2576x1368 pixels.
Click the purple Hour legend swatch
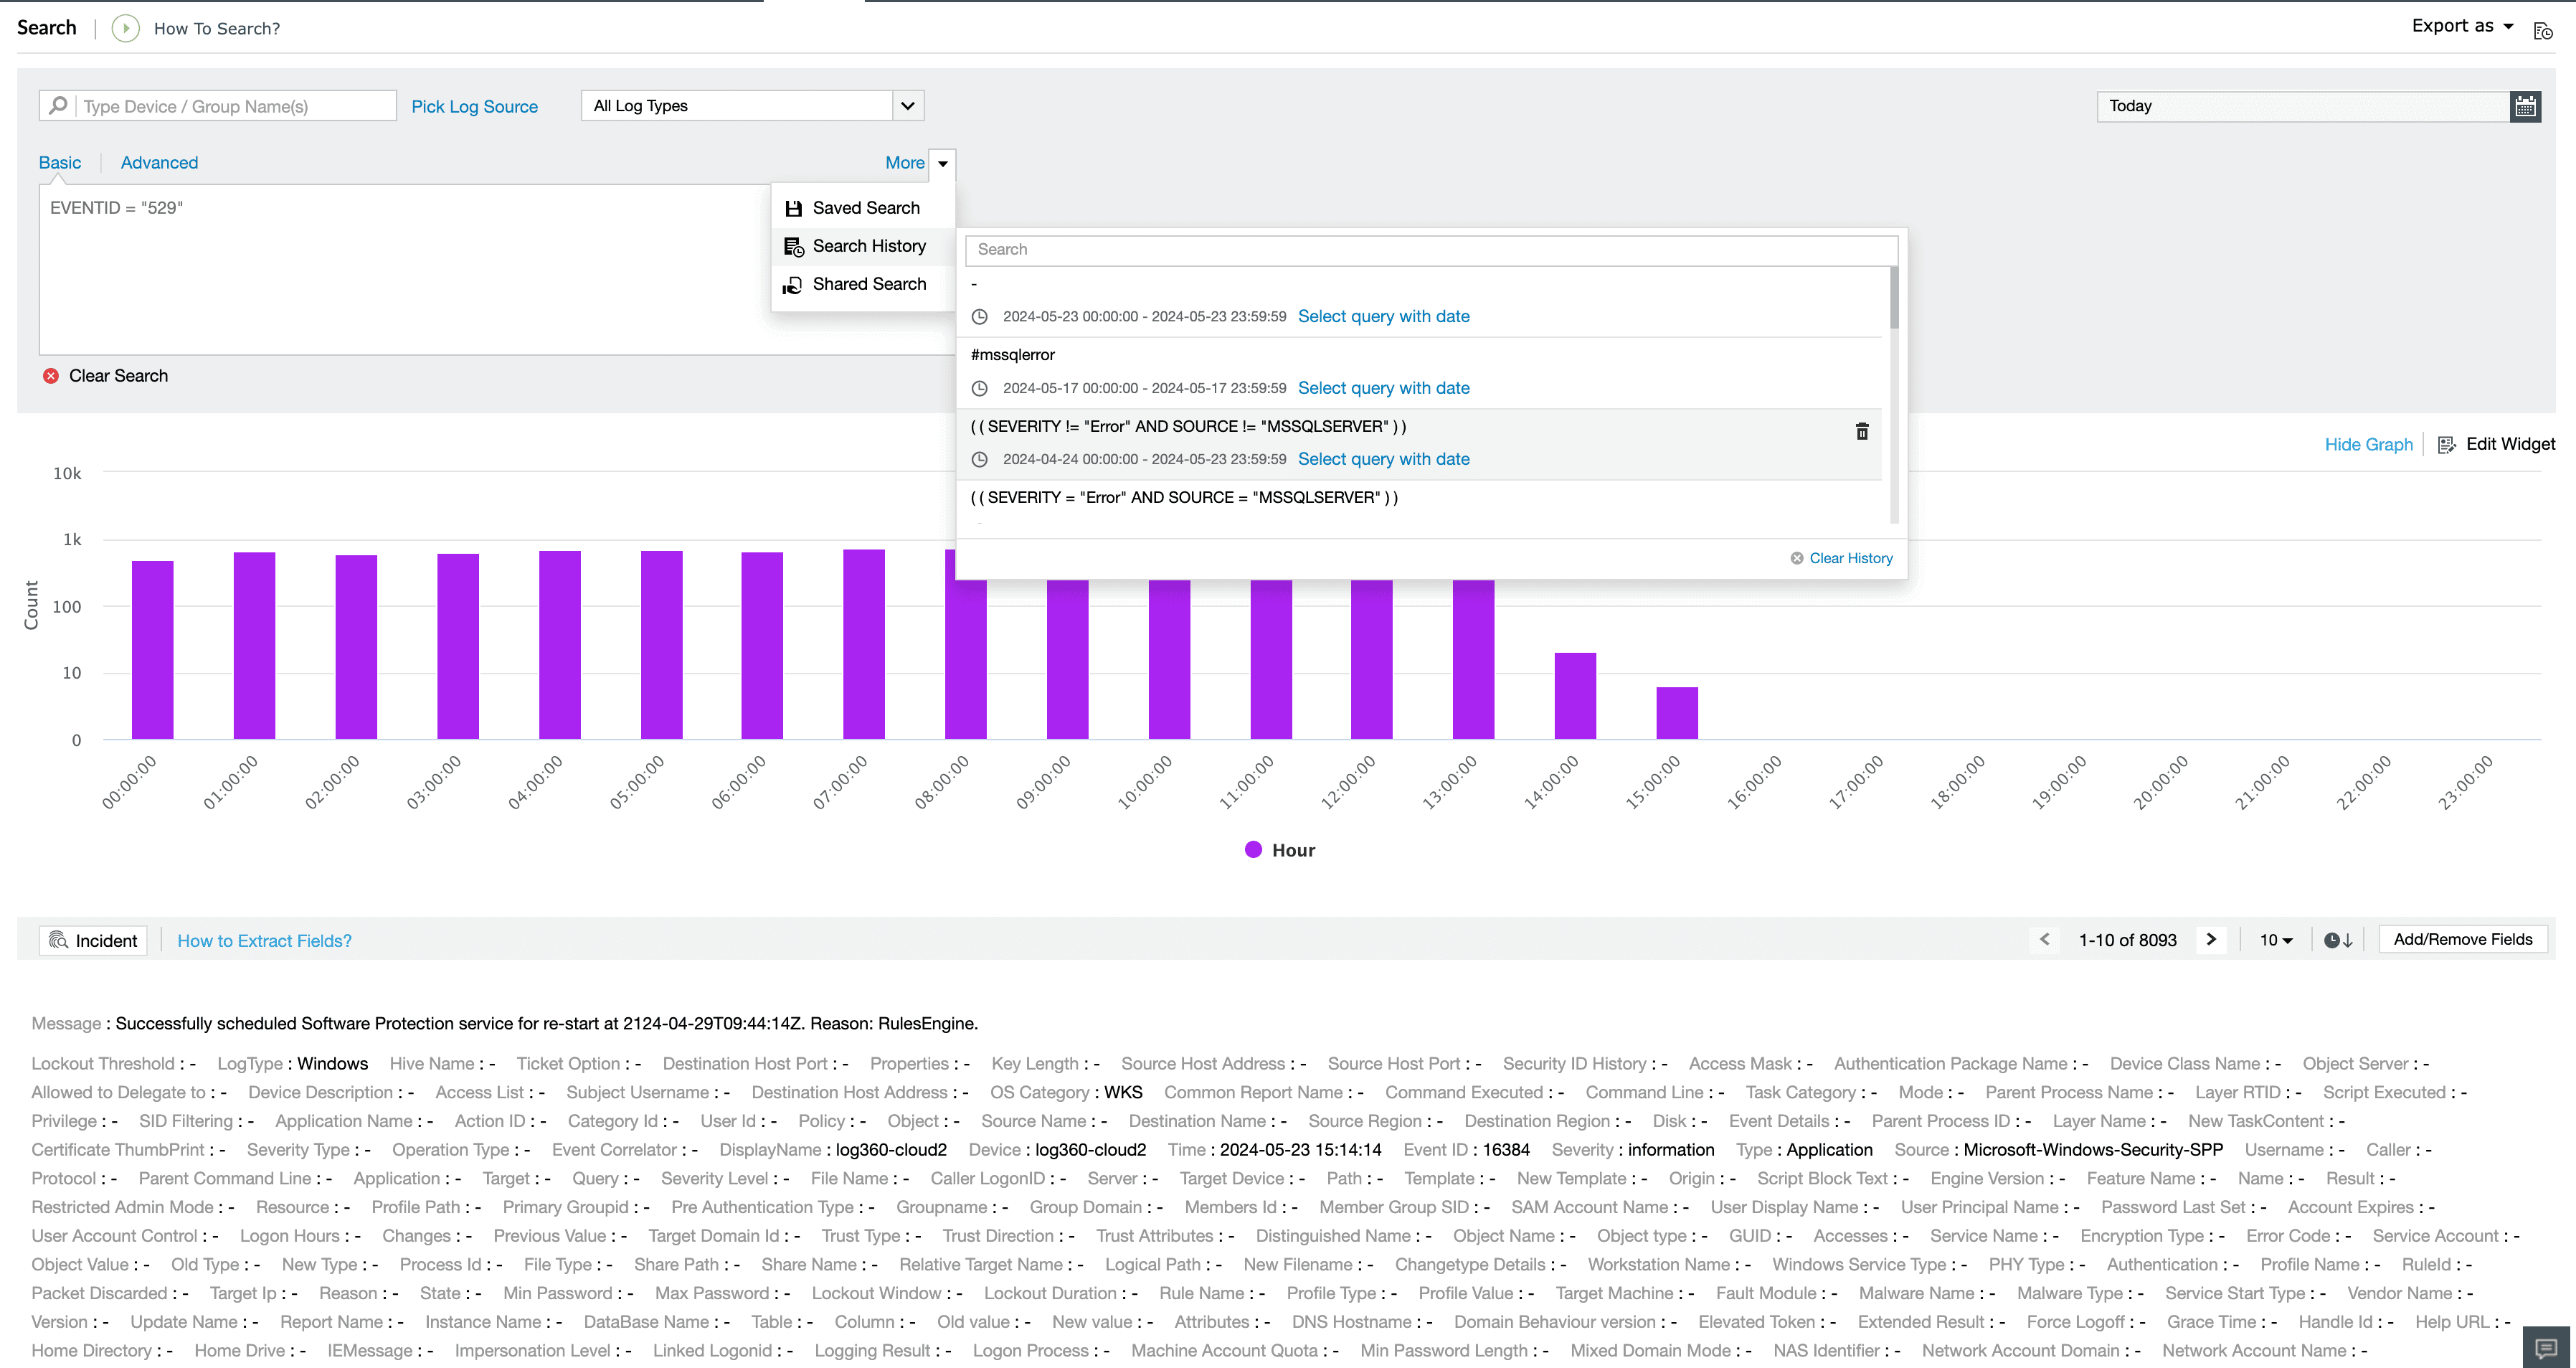pyautogui.click(x=1253, y=849)
